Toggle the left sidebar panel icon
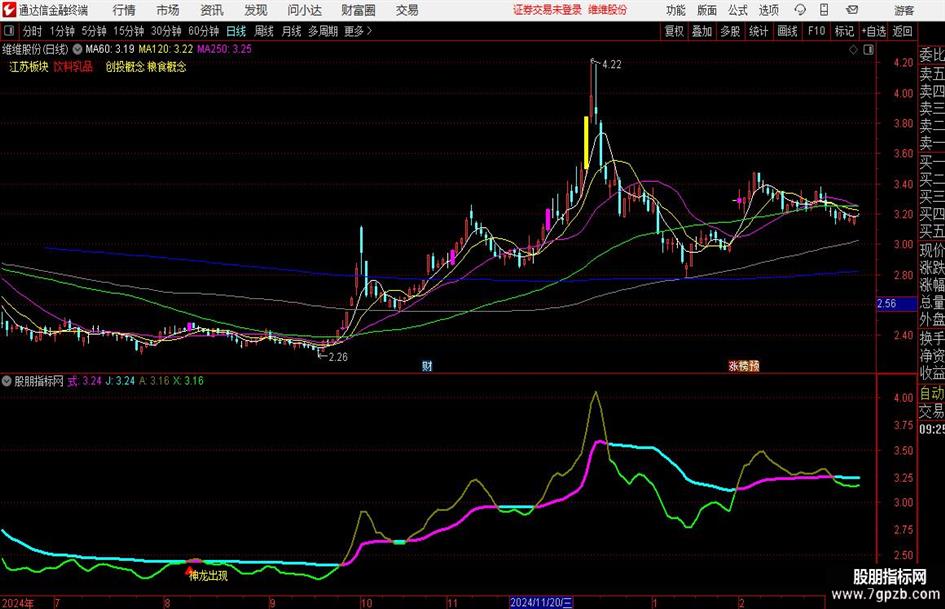This screenshot has height=609, width=945. click(9, 31)
